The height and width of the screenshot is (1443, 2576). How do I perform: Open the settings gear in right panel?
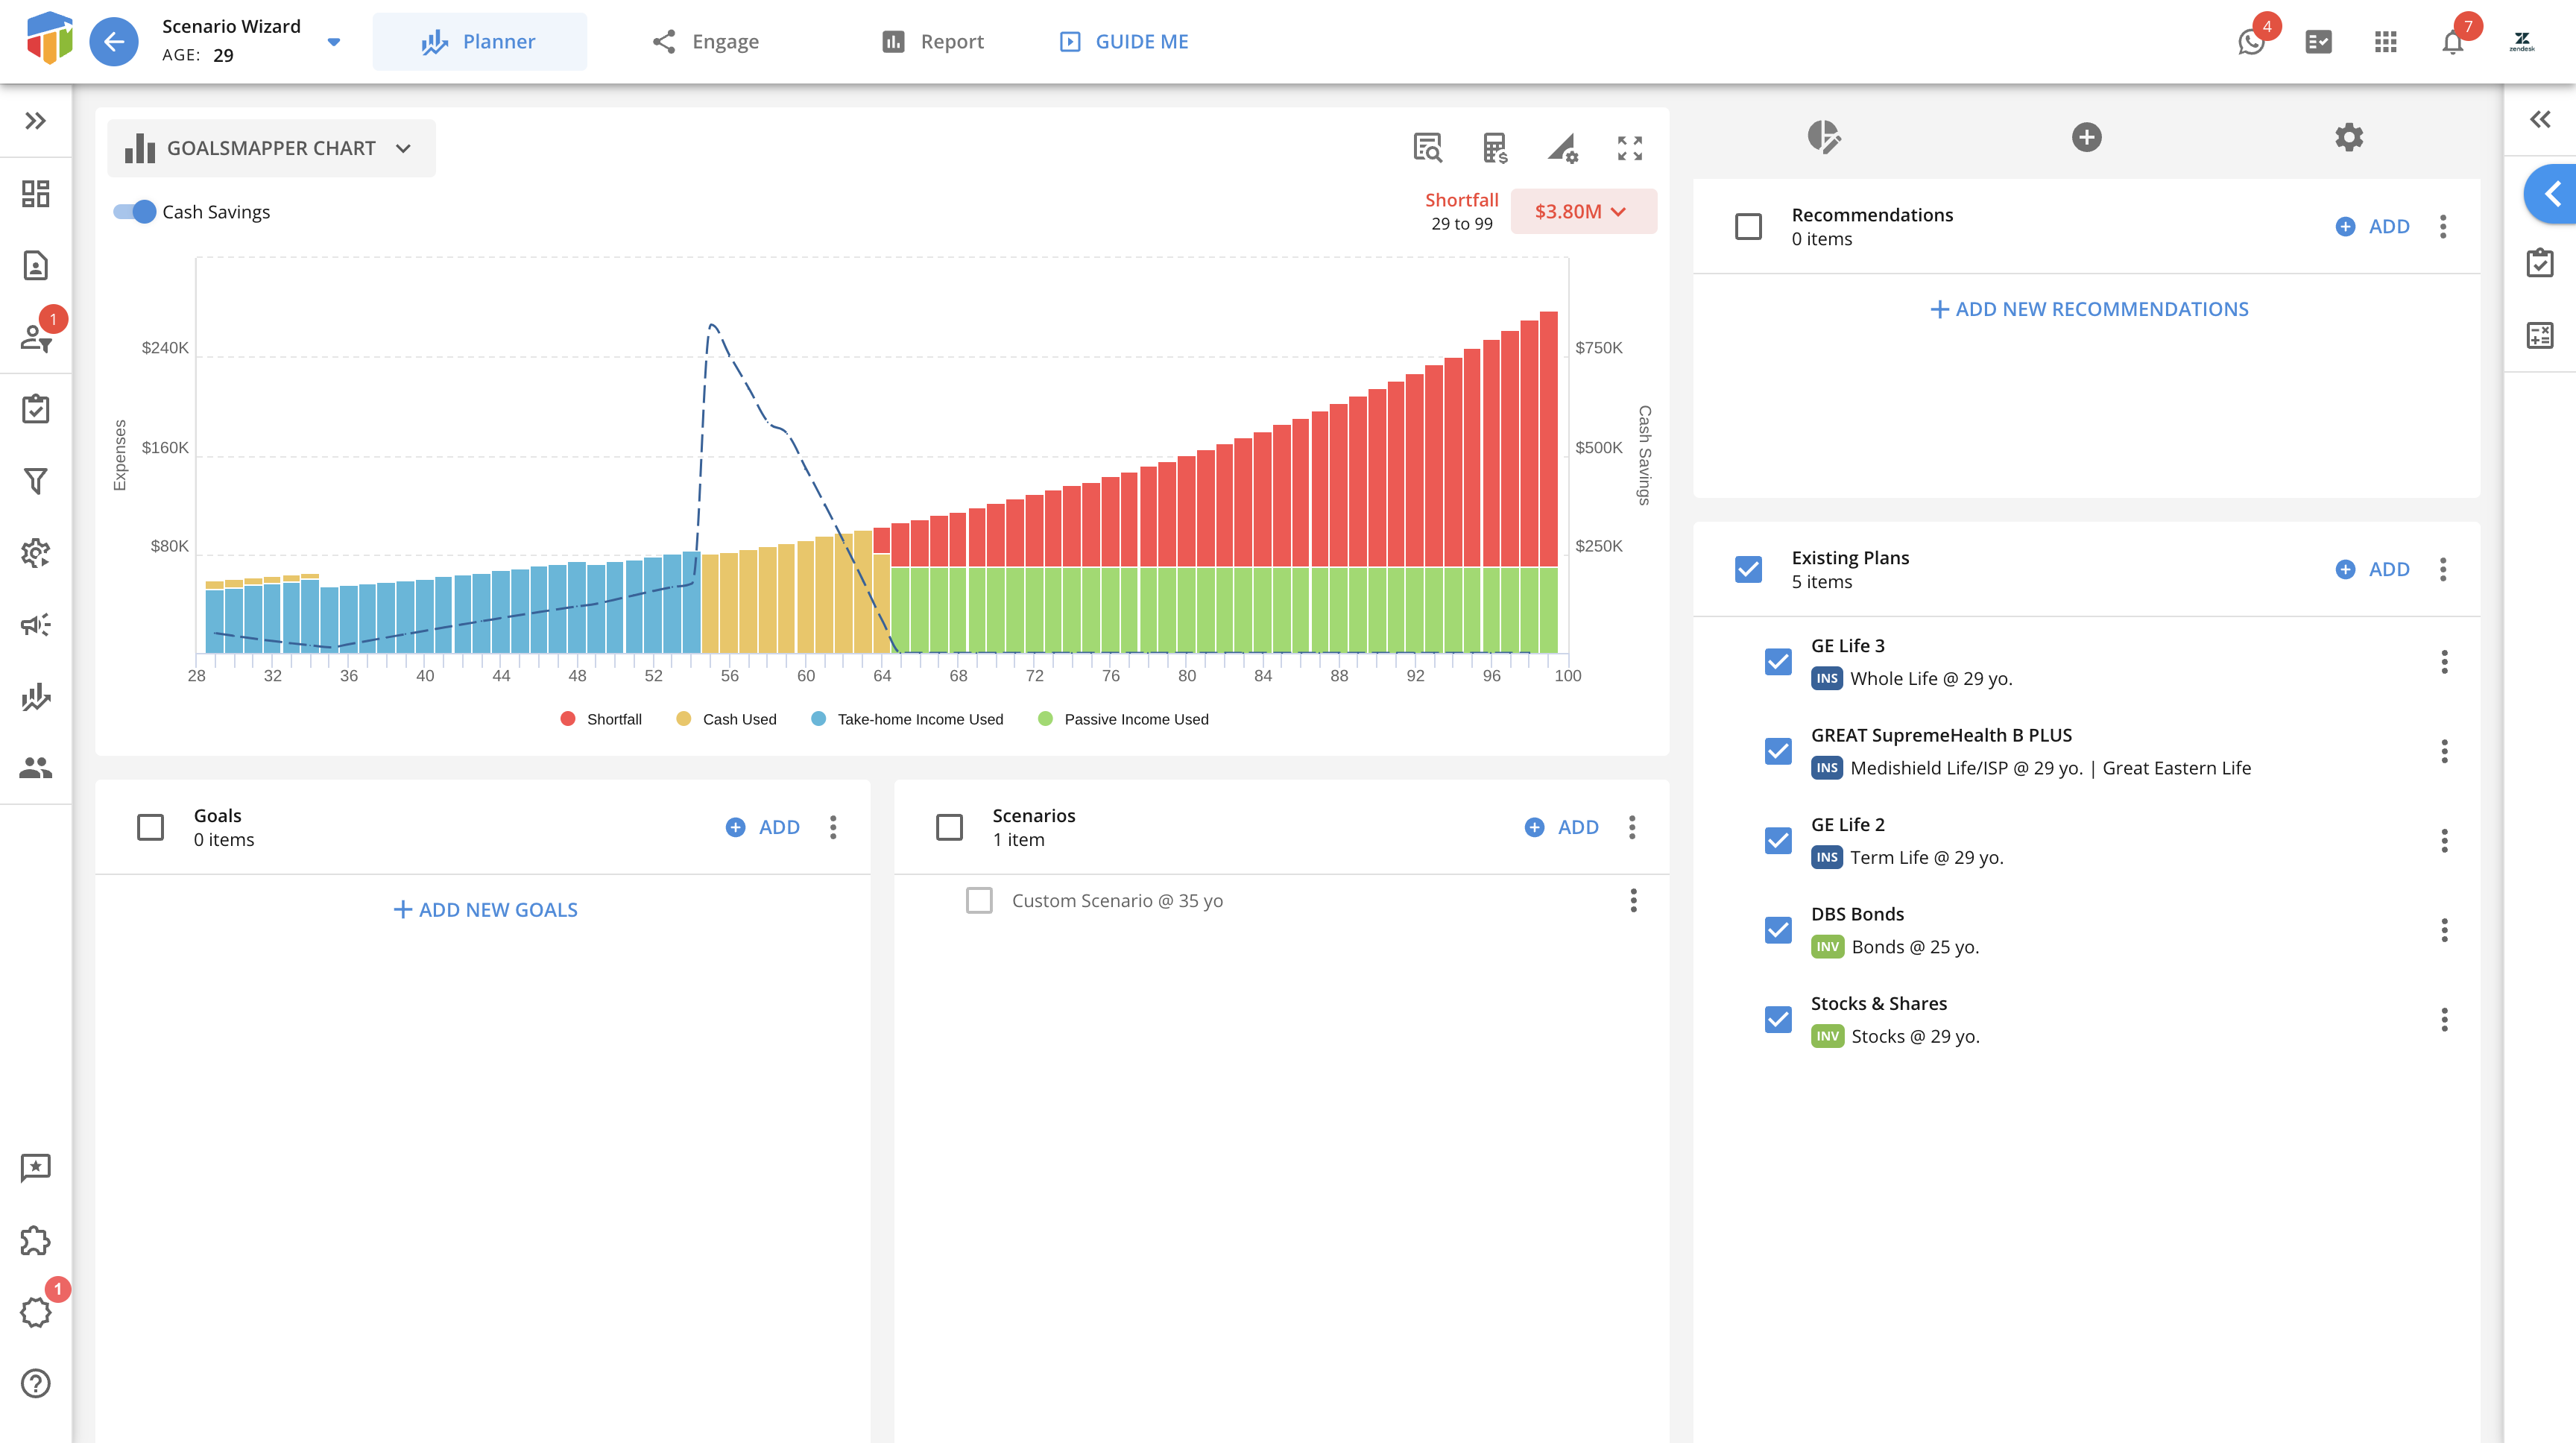(2348, 137)
